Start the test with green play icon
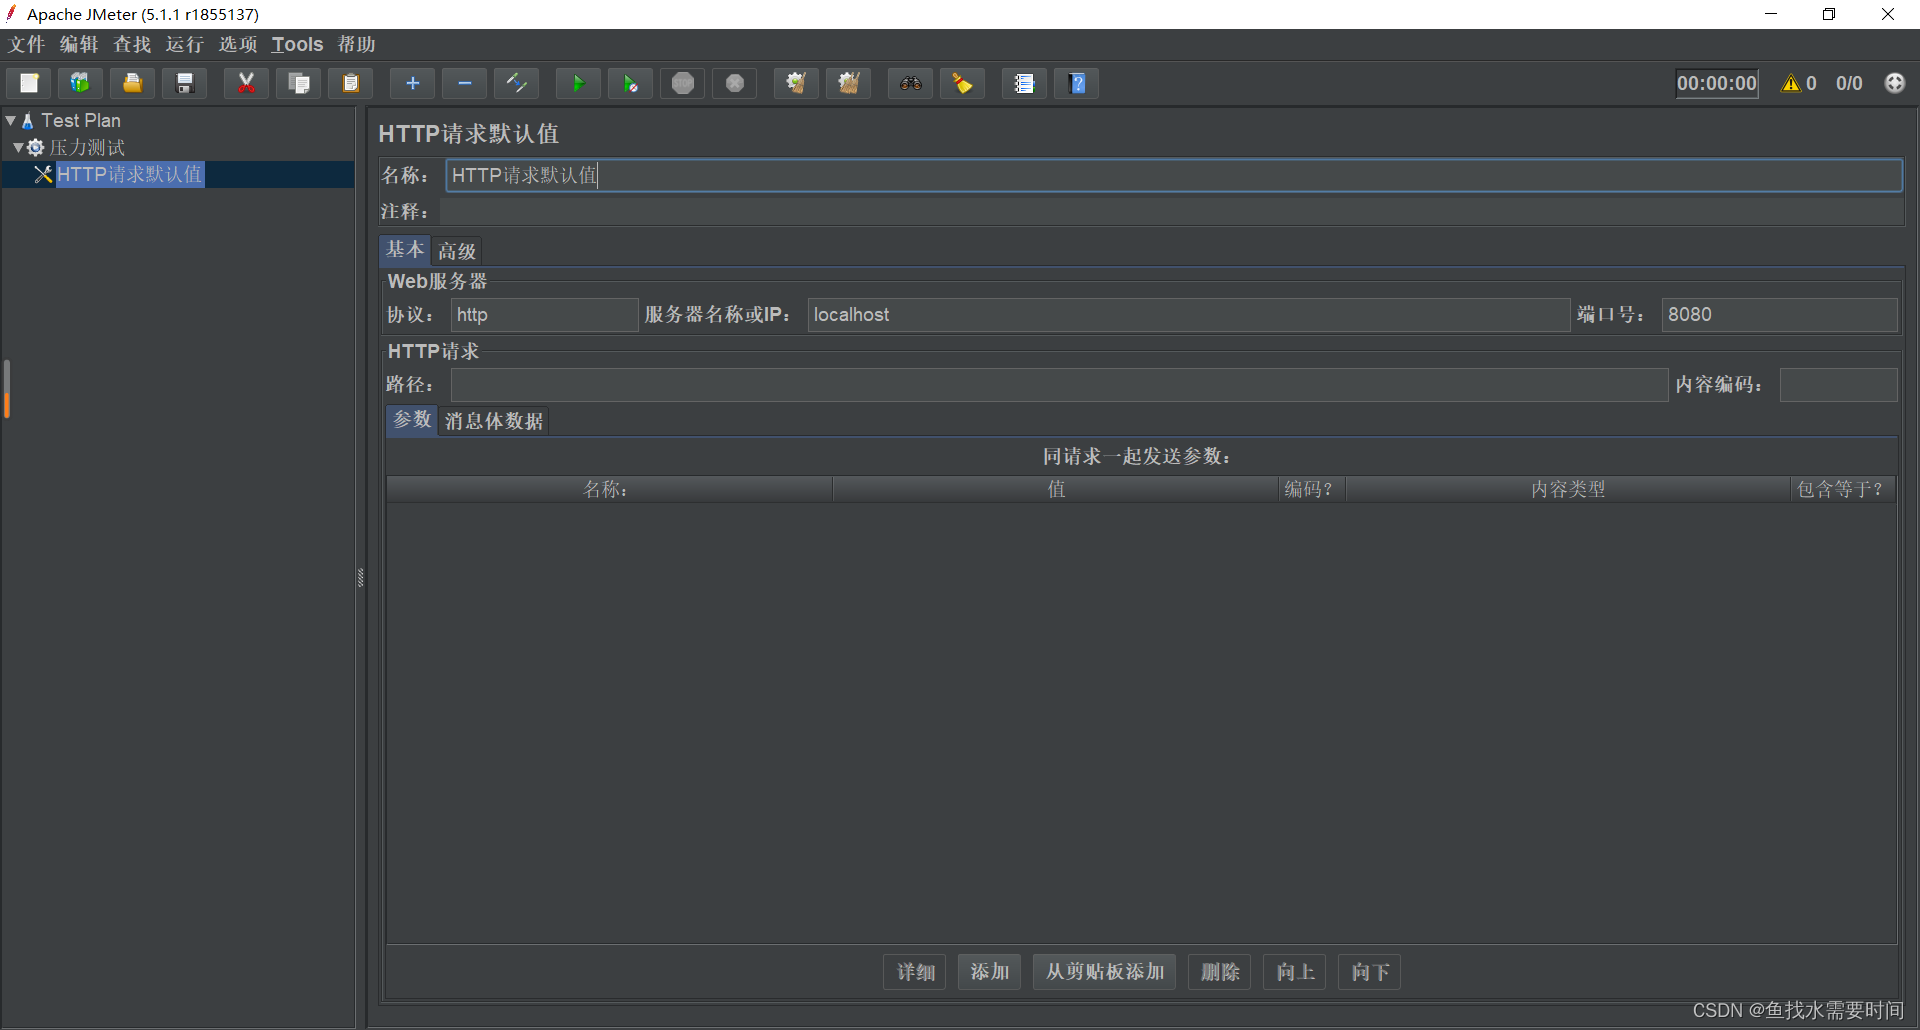Viewport: 1920px width, 1030px height. click(x=578, y=83)
